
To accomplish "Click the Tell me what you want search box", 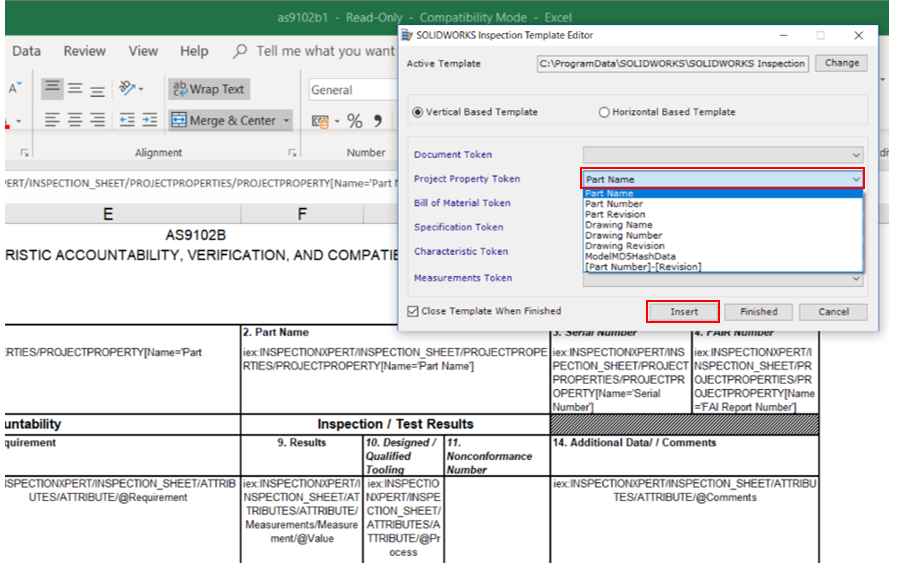I will pyautogui.click(x=326, y=51).
